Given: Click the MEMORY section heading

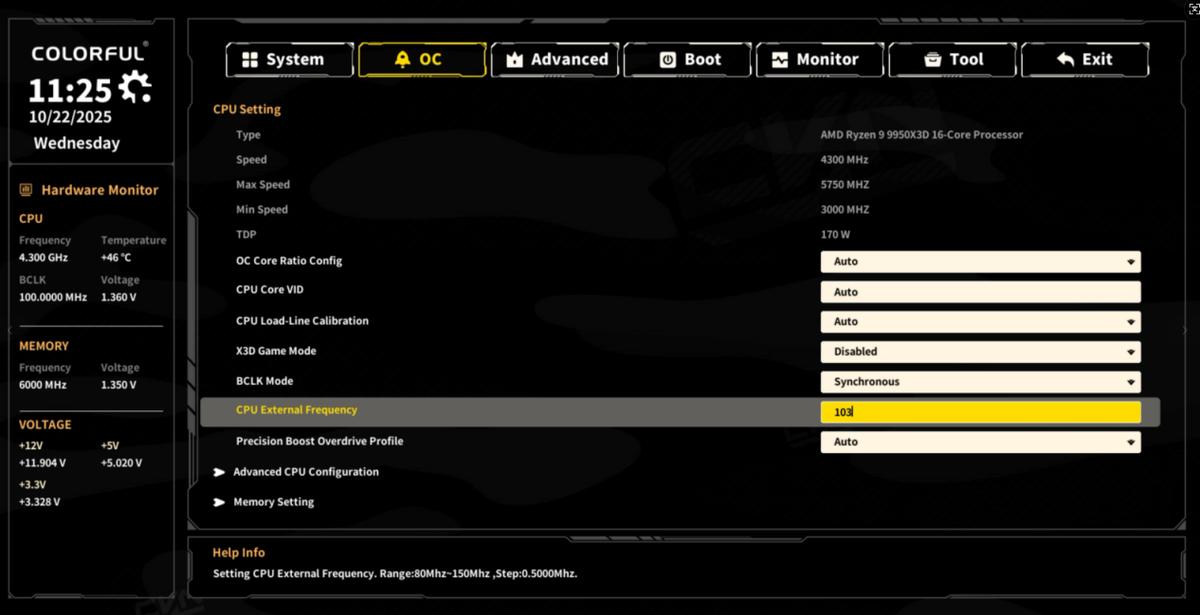Looking at the screenshot, I should click(x=44, y=346).
